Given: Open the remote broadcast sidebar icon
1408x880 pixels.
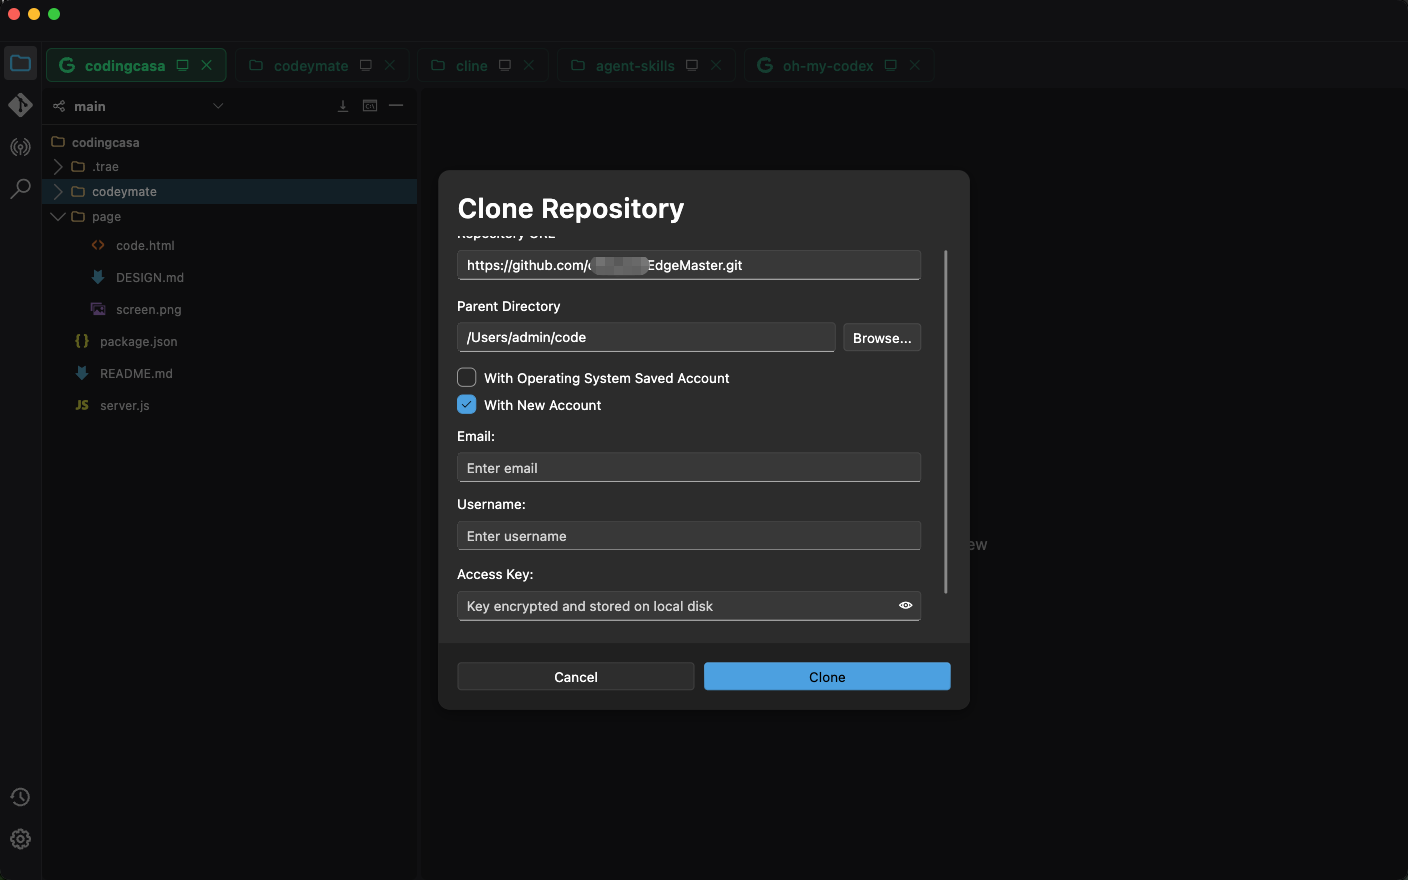Looking at the screenshot, I should coord(20,147).
